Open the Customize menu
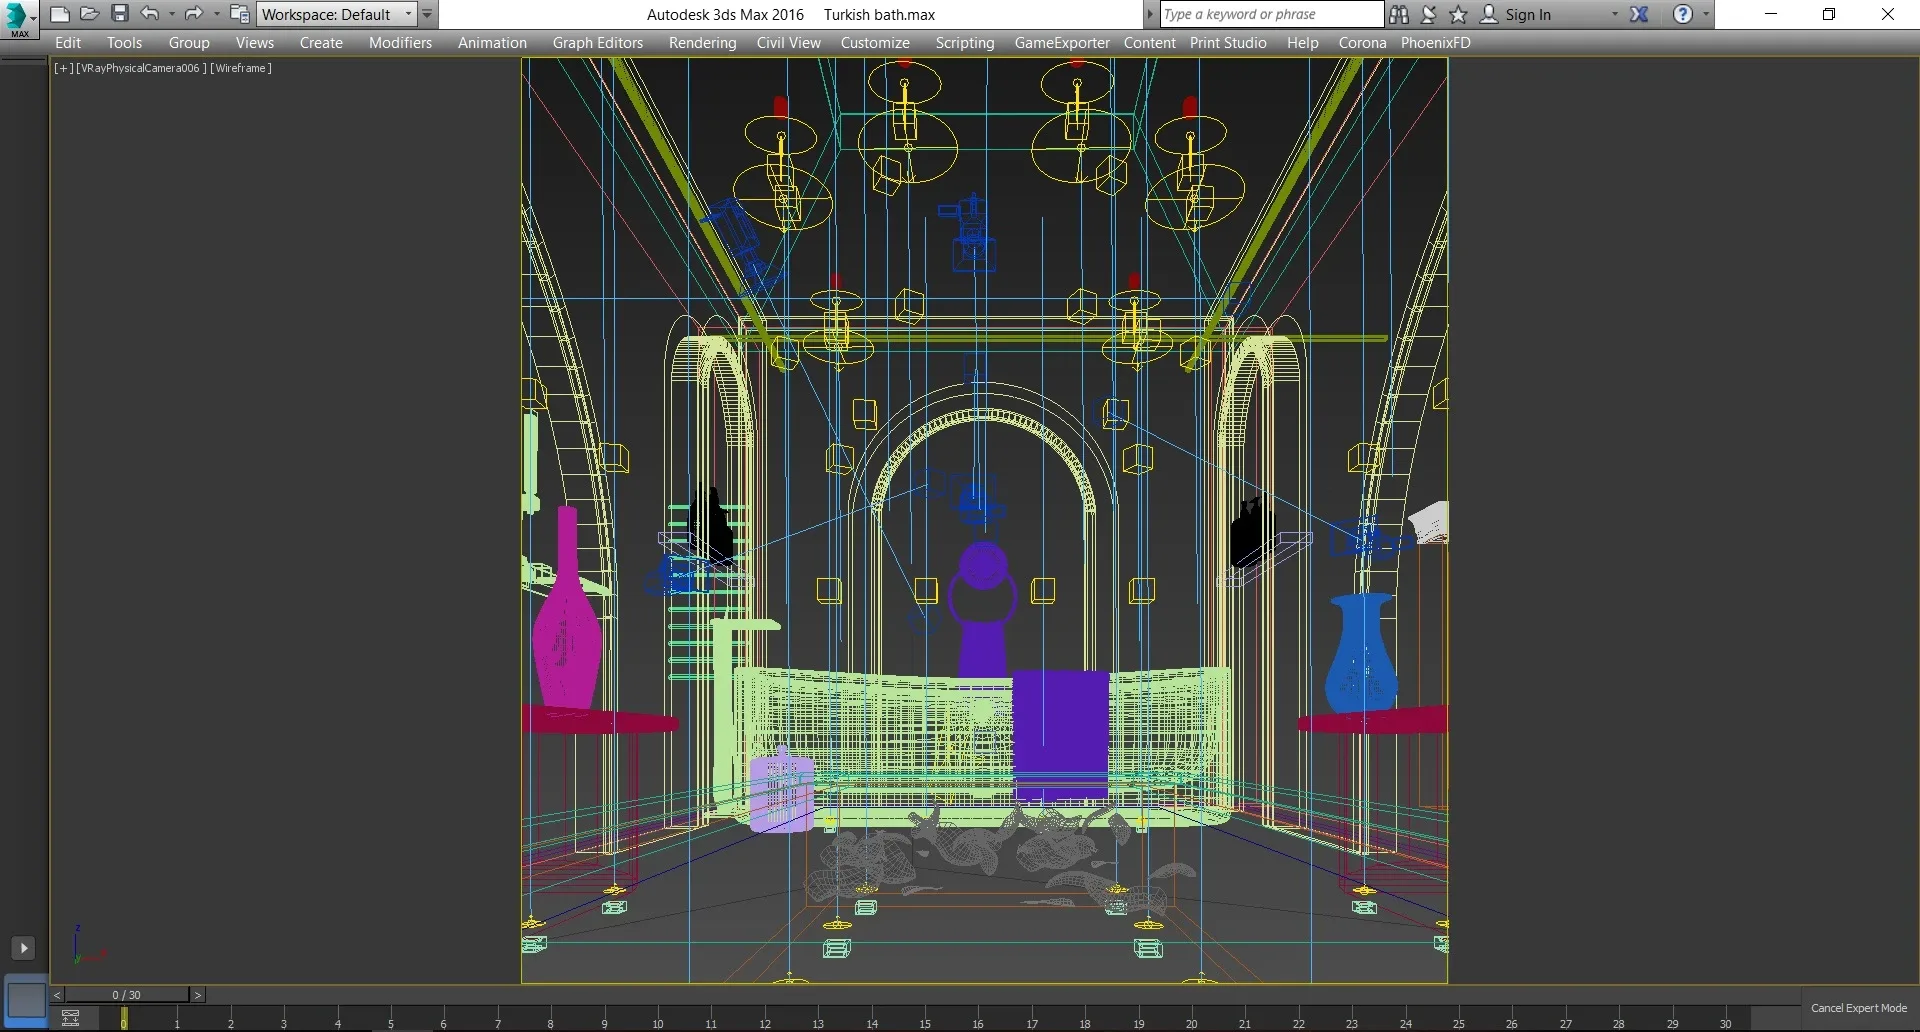This screenshot has width=1920, height=1032. click(x=875, y=43)
